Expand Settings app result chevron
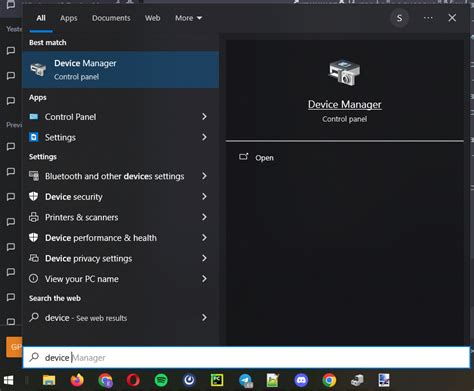The image size is (474, 391). (x=204, y=137)
